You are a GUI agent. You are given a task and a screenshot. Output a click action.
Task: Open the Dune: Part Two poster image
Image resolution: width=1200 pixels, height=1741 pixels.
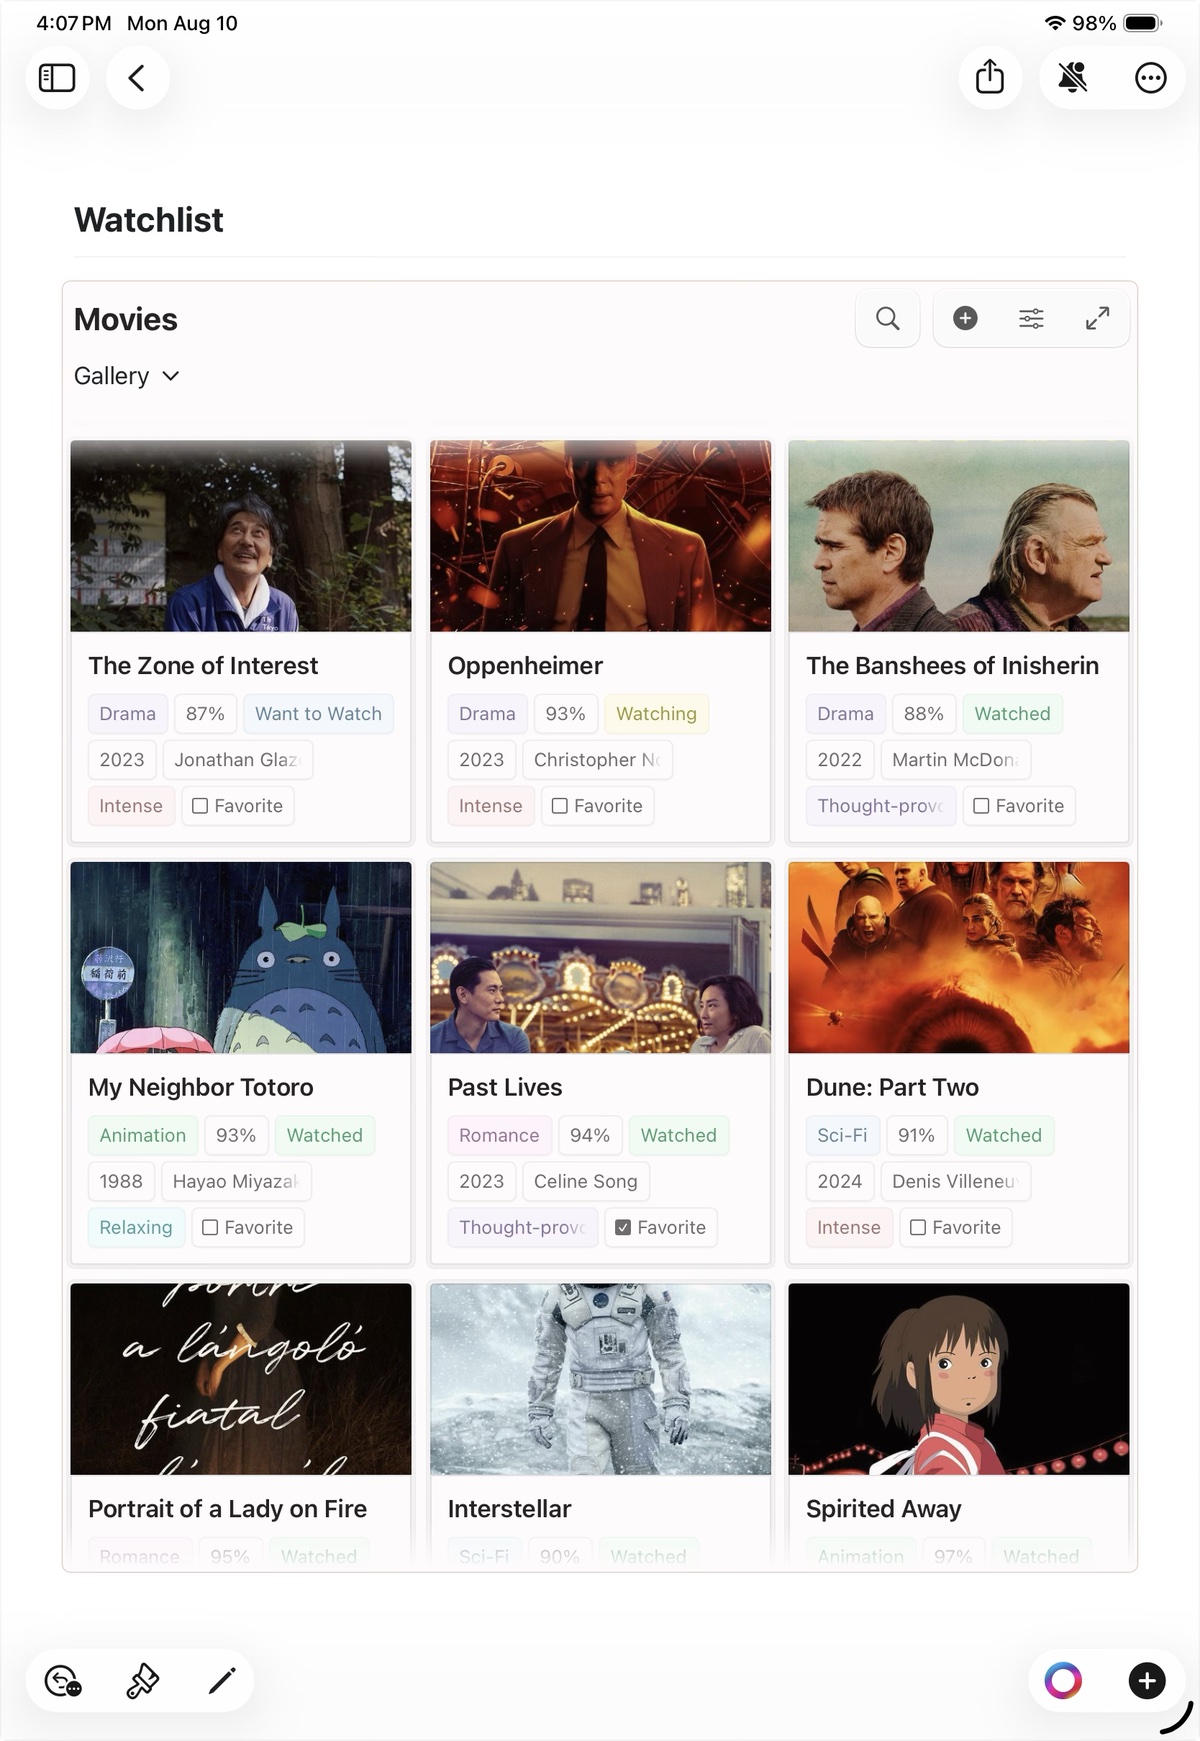959,957
